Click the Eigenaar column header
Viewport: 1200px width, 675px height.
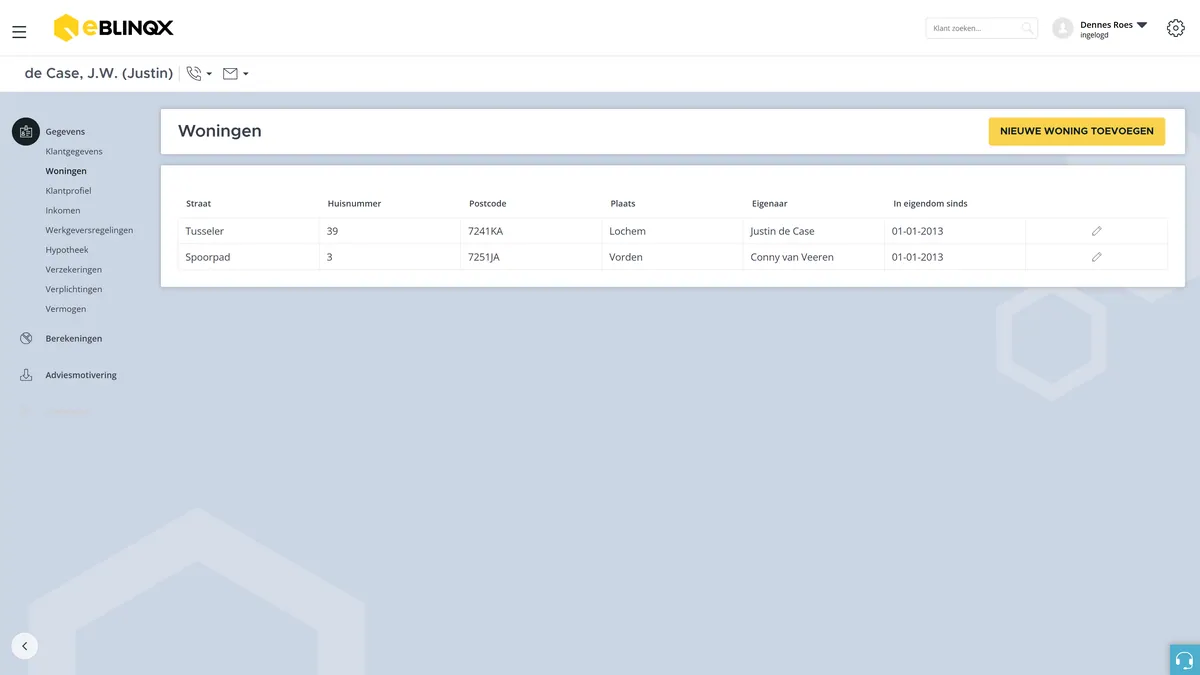770,204
